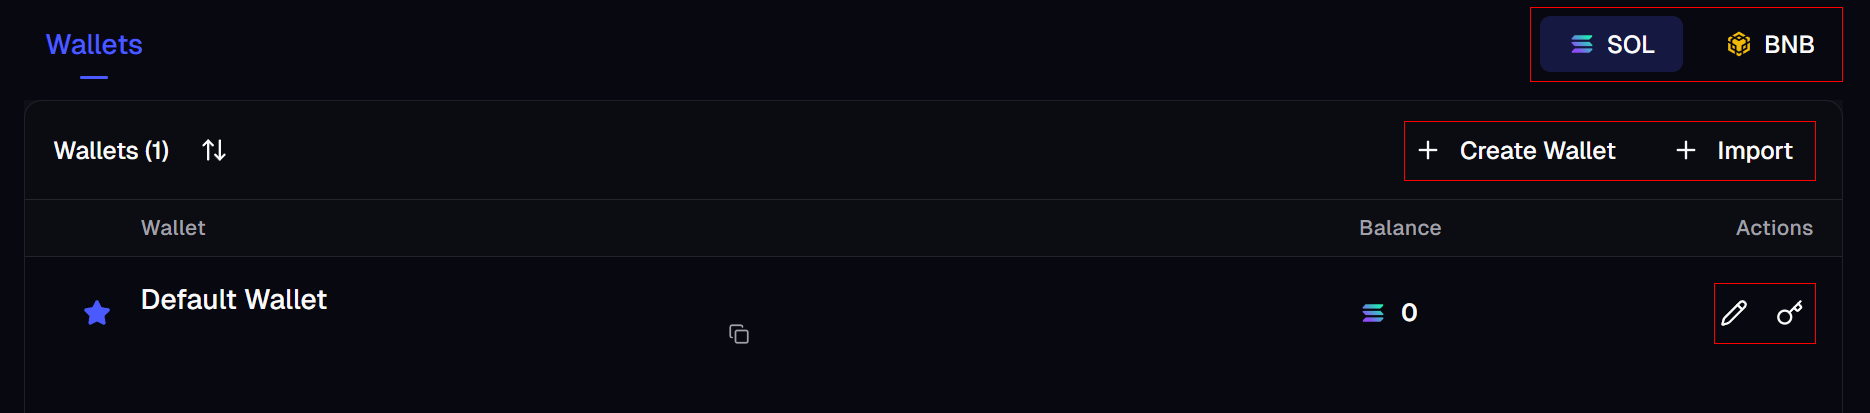1870x413 pixels.
Task: Click the plus icon beside Create Wallet
Action: point(1428,150)
